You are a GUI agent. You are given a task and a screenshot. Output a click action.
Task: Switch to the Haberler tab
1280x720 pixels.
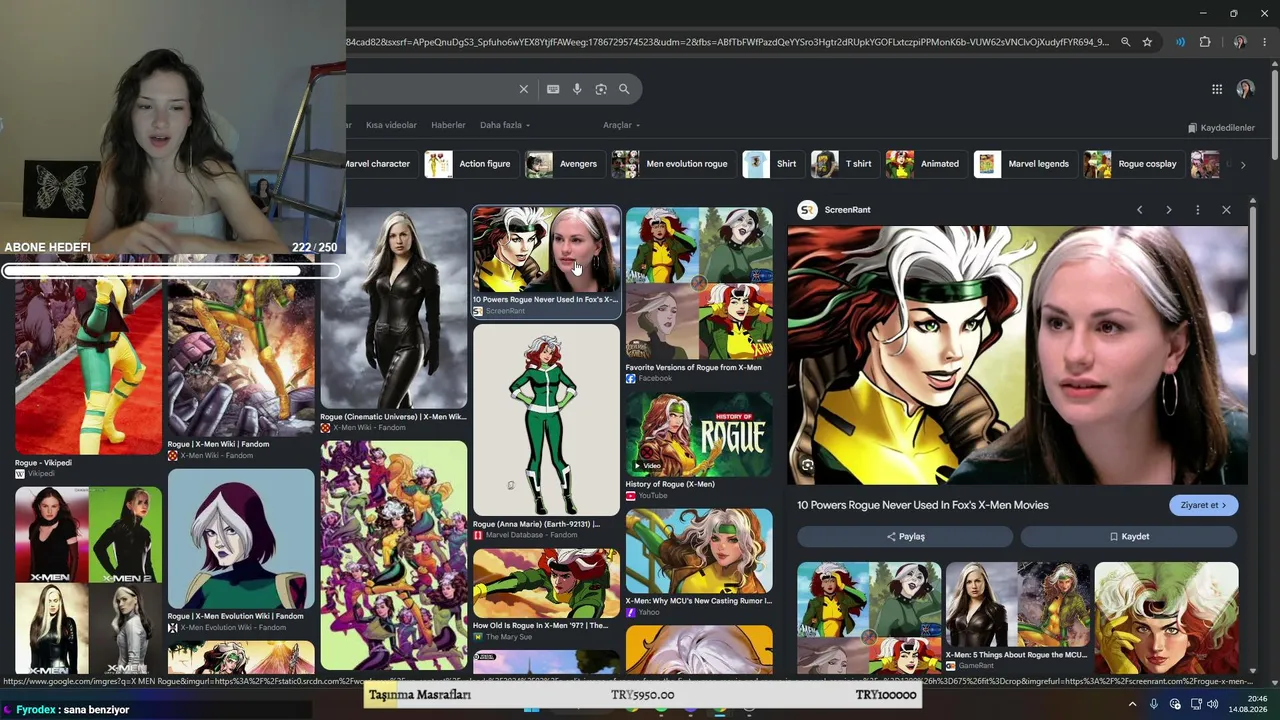coord(448,125)
